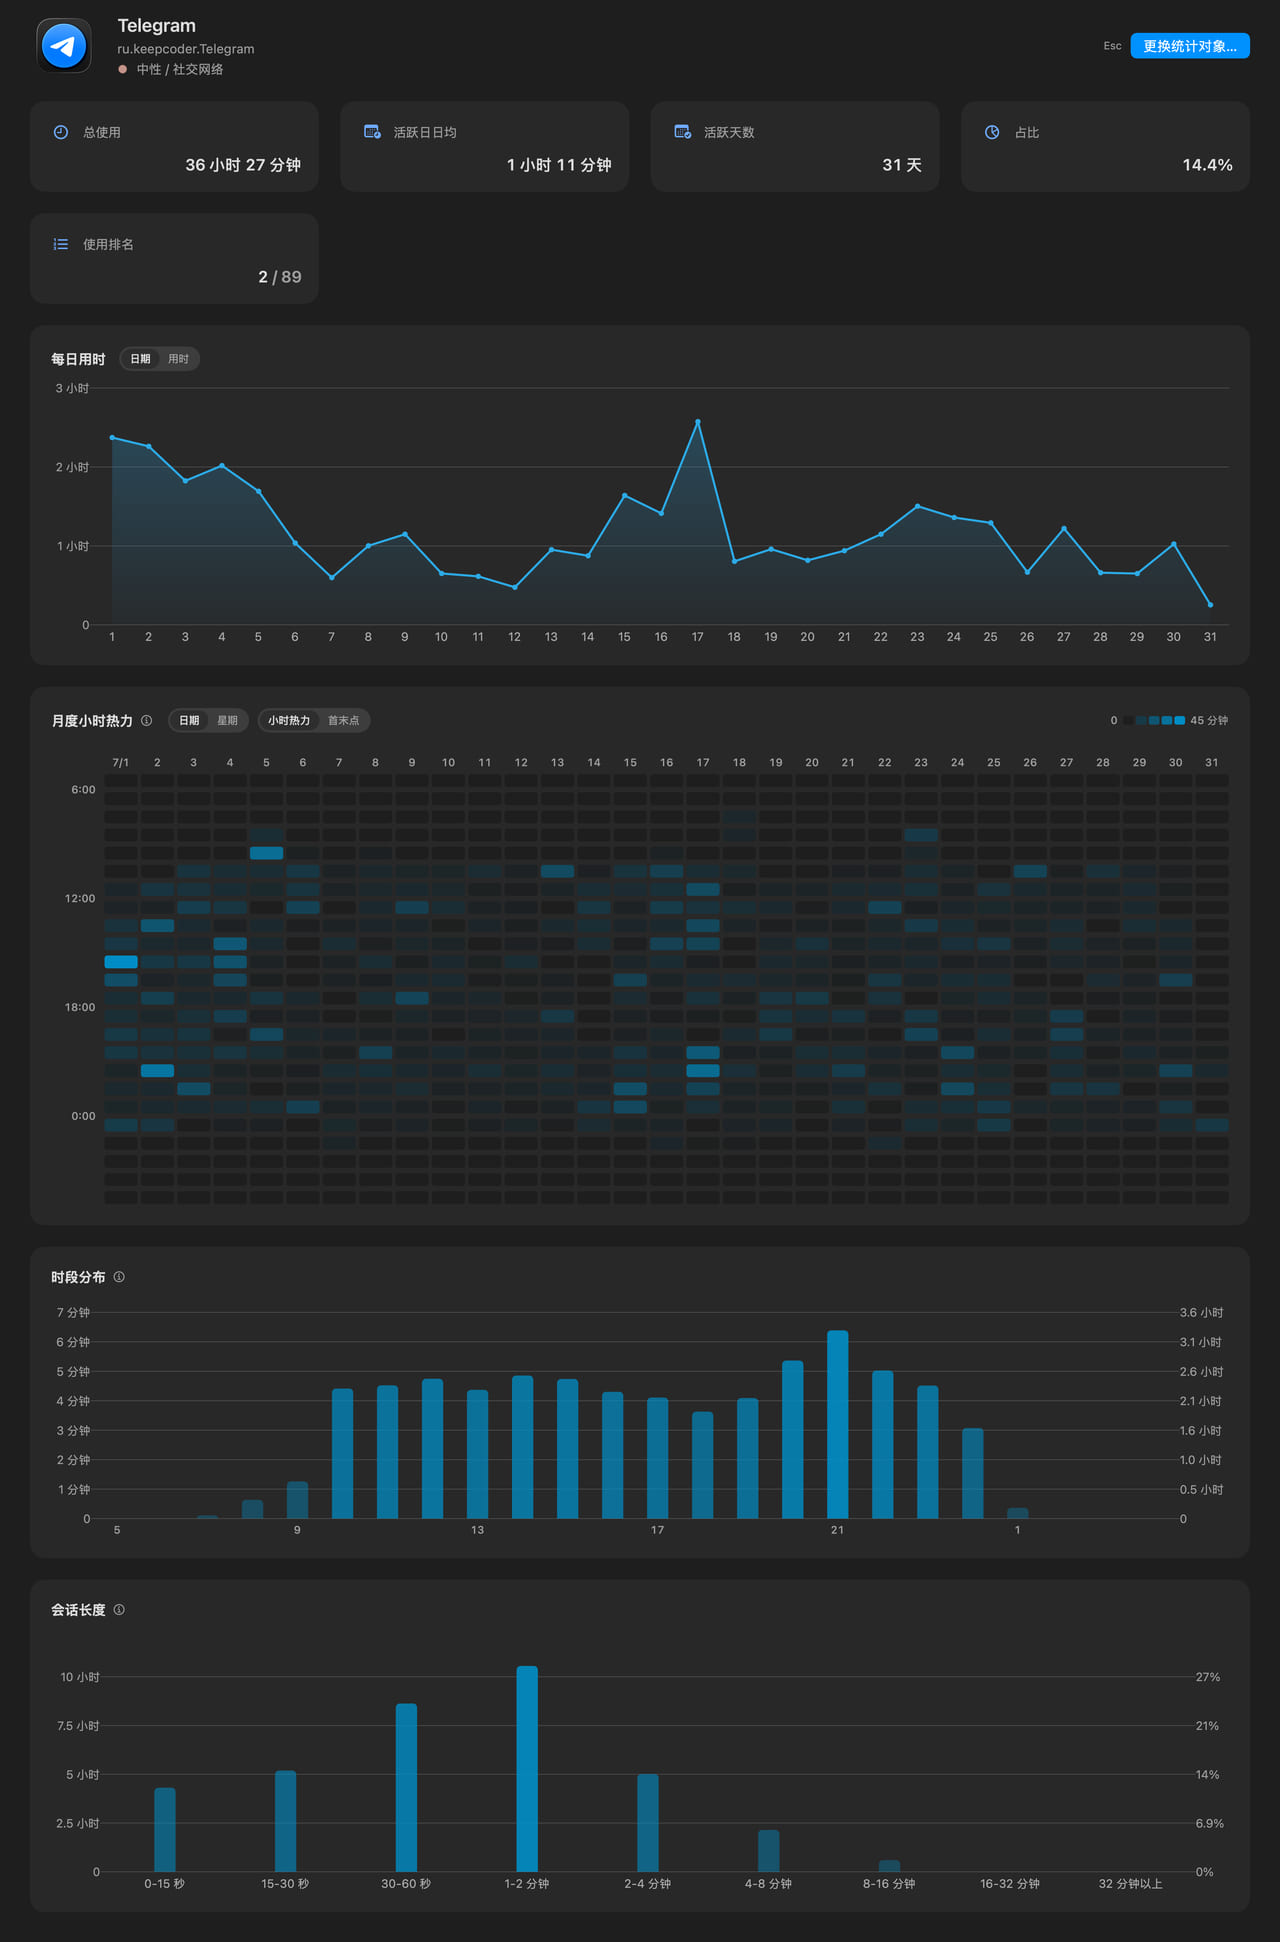This screenshot has height=1942, width=1280.
Task: Click the 使用排名 2 / 89 card
Action: point(174,258)
